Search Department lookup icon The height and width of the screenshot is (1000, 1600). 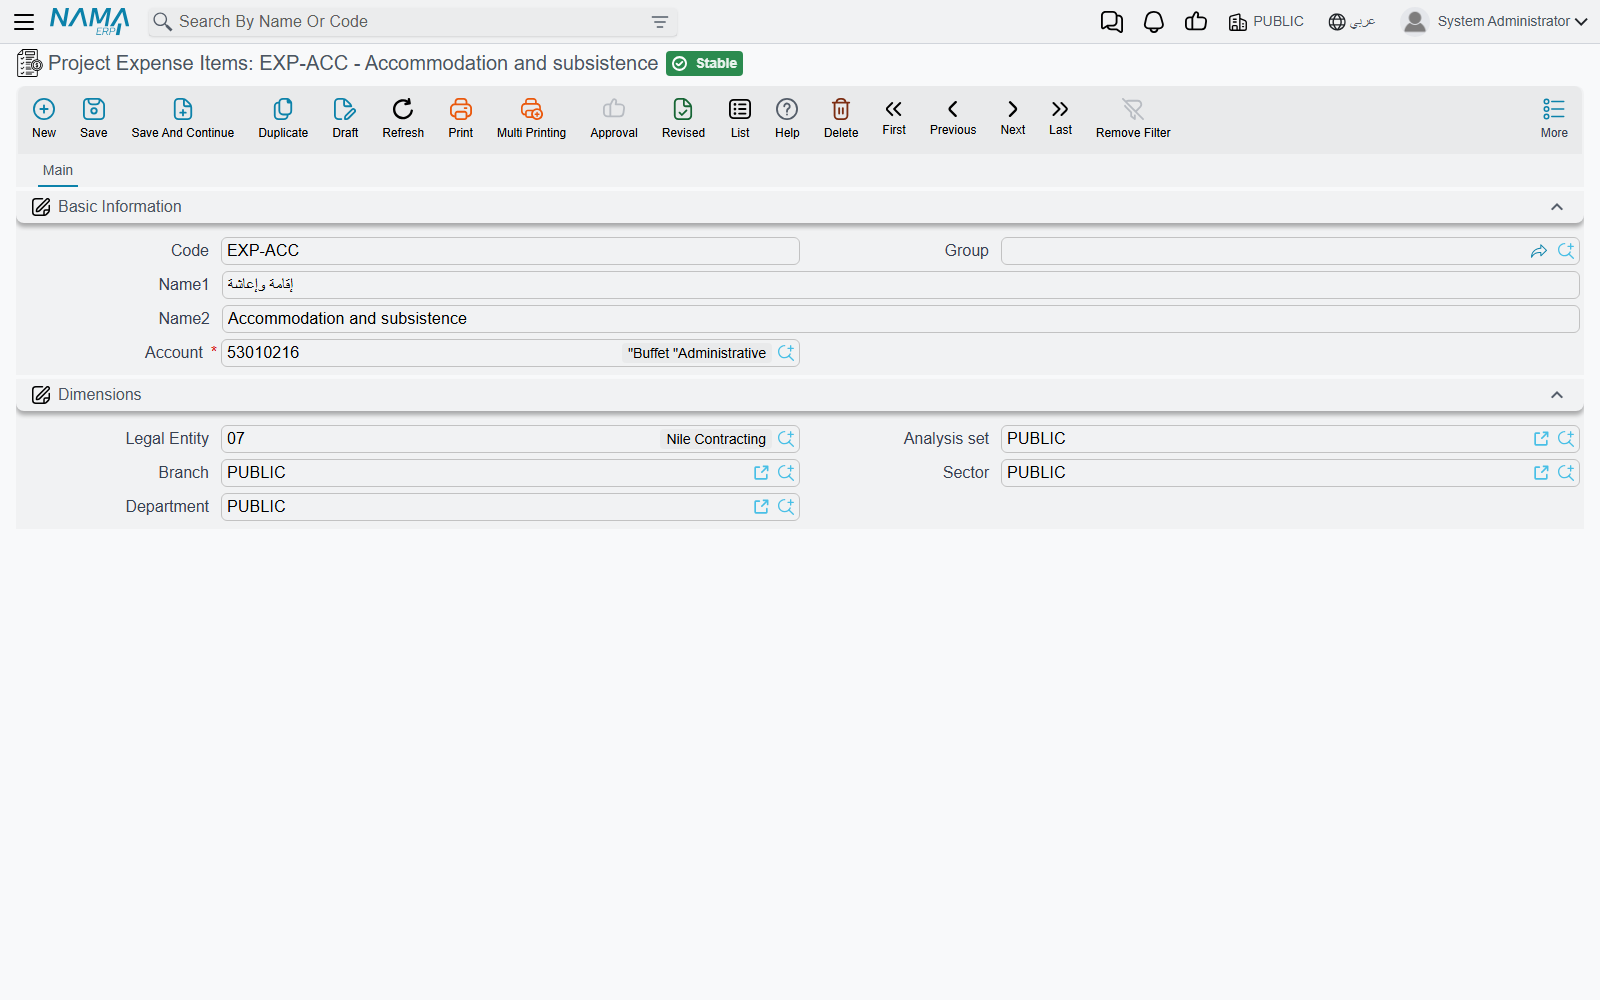786,507
